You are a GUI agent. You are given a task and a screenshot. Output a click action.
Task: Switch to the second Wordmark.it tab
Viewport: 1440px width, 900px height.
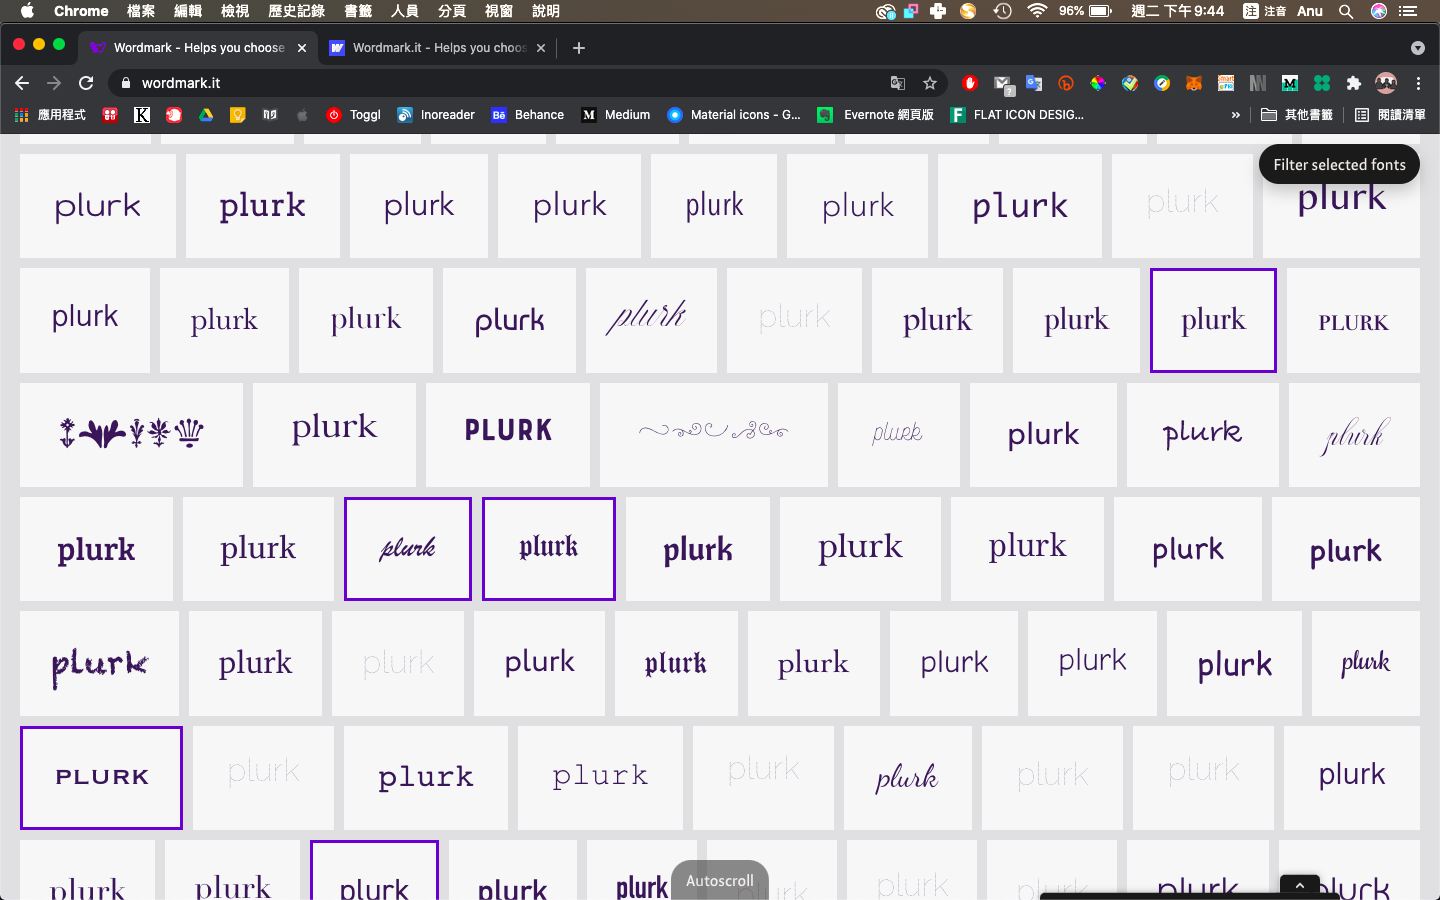[x=437, y=48]
